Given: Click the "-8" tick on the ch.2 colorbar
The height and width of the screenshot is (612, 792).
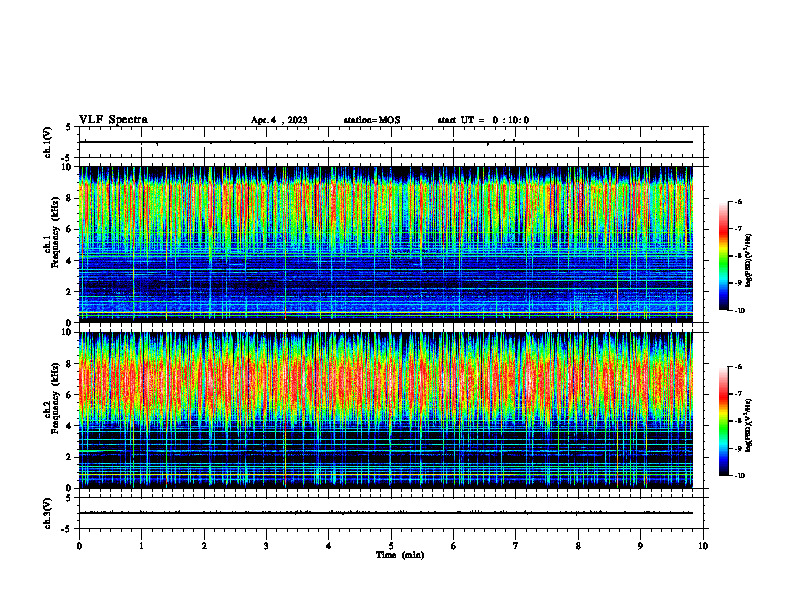Looking at the screenshot, I should (x=738, y=421).
